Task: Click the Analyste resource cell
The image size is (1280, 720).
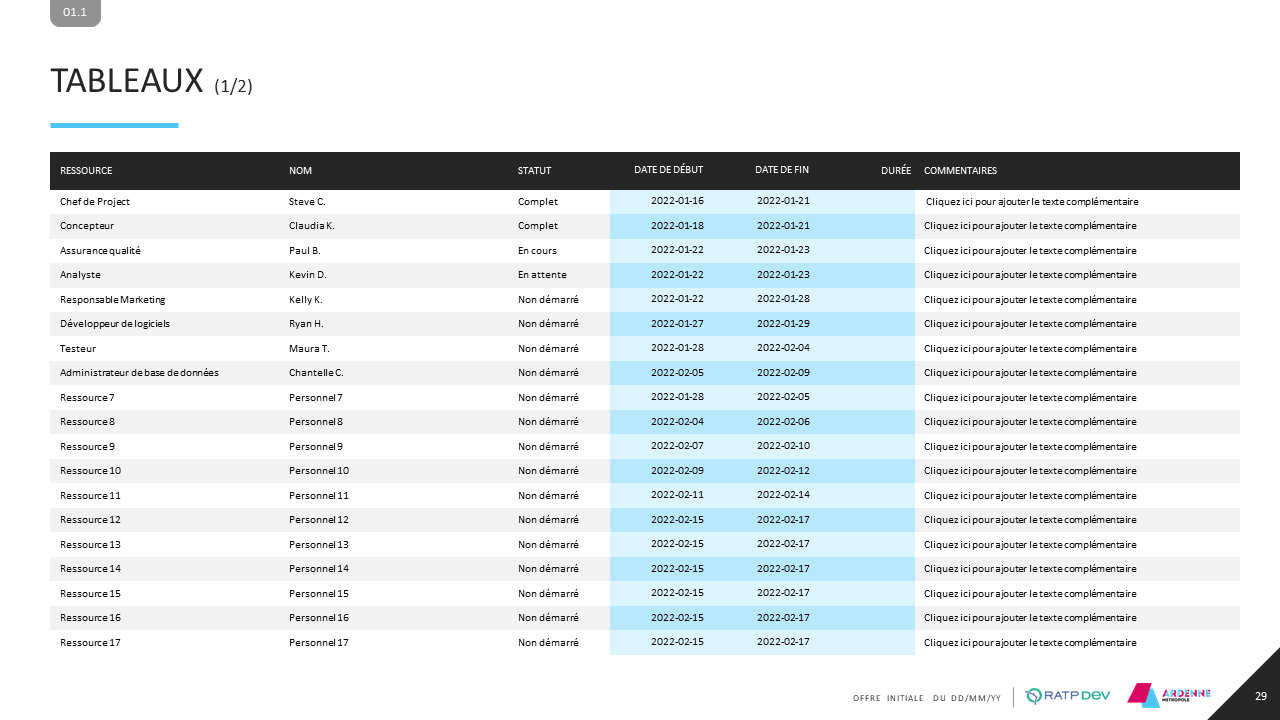Action: coord(80,275)
